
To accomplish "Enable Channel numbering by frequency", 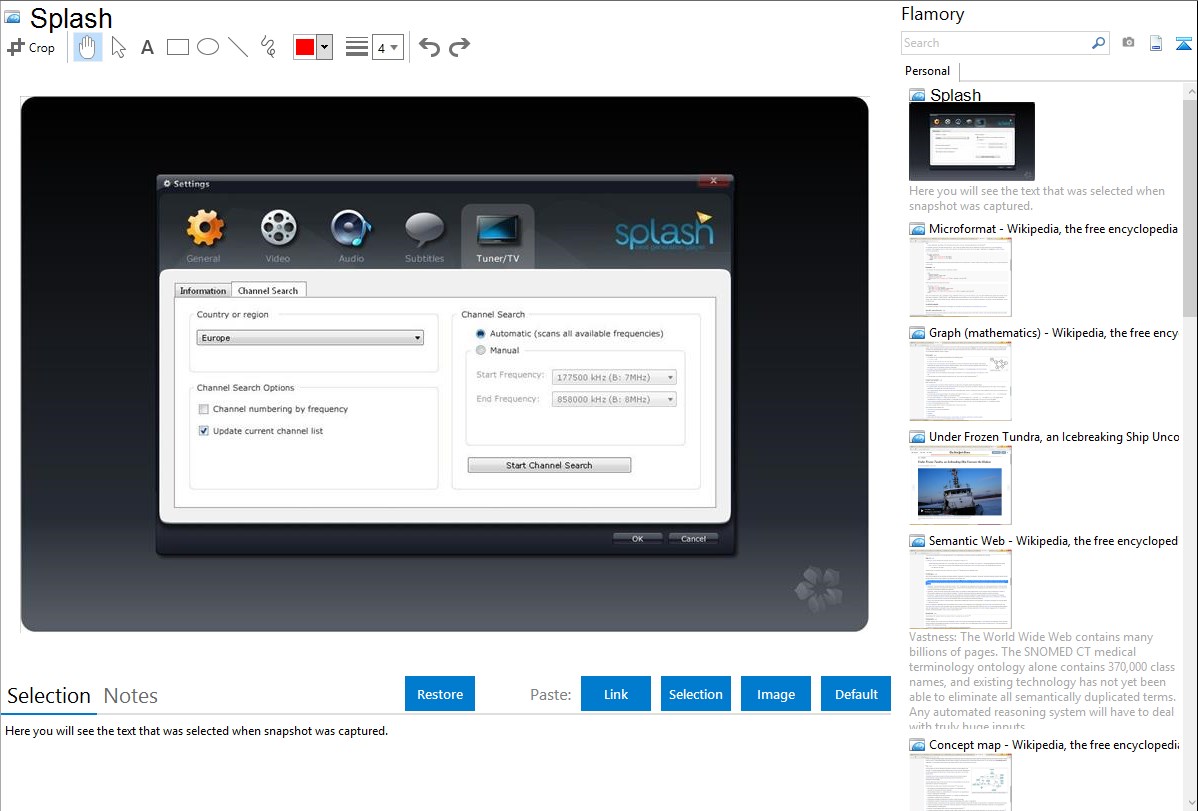I will [204, 409].
